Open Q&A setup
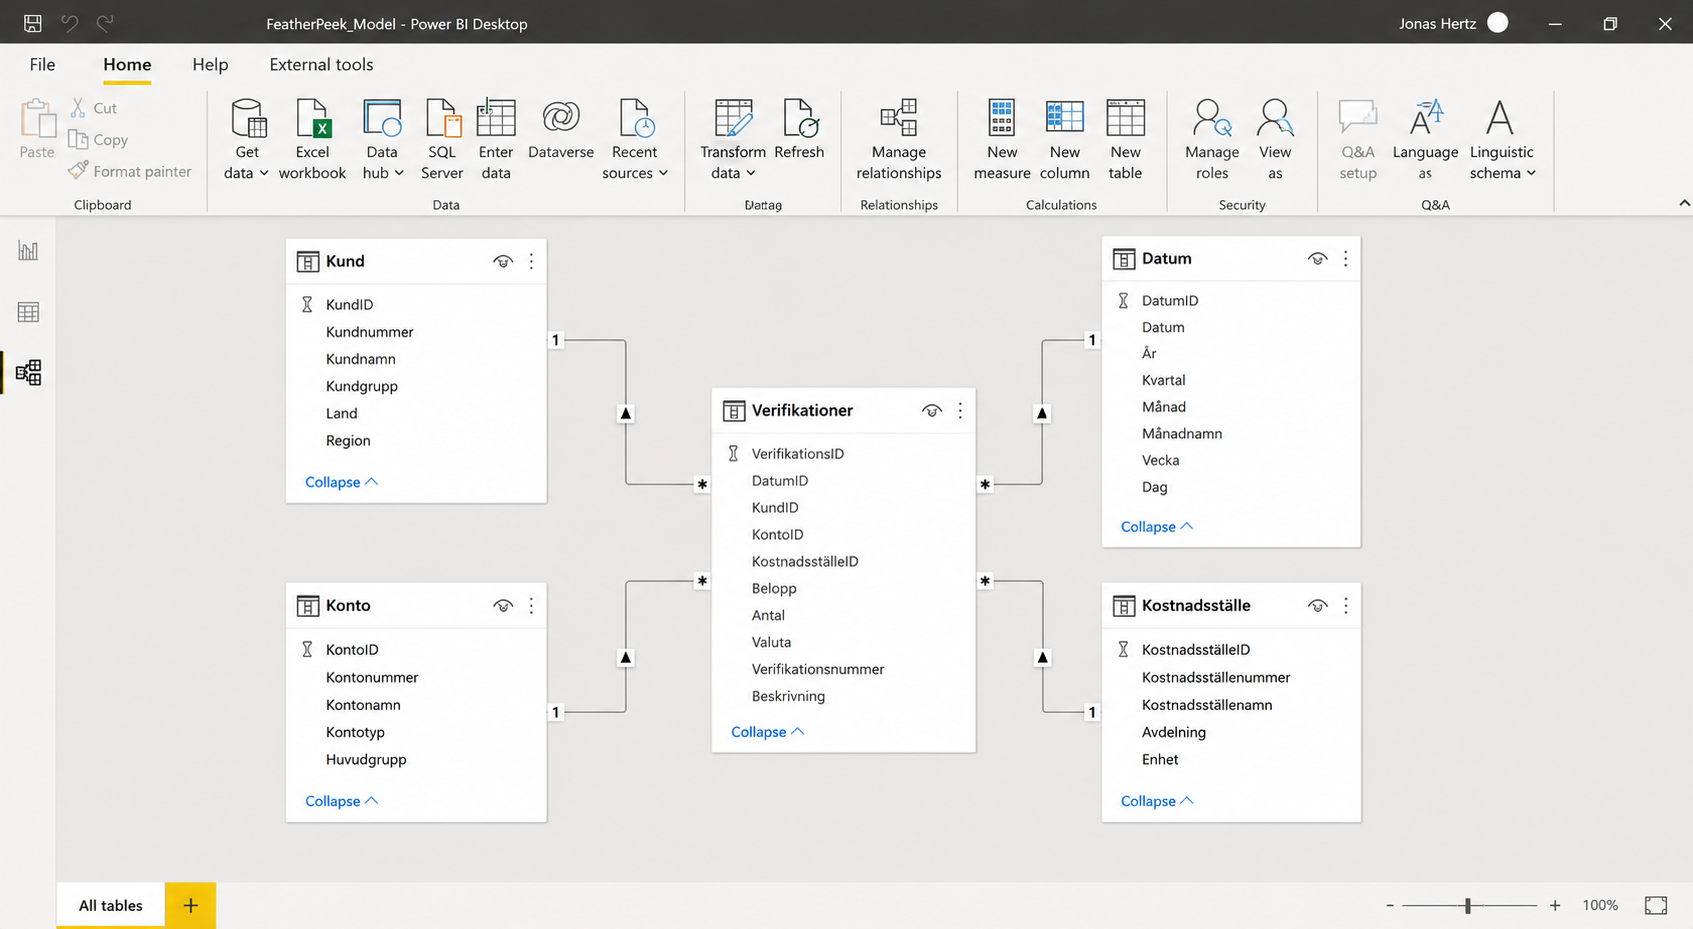Image resolution: width=1693 pixels, height=929 pixels. click(x=1358, y=139)
